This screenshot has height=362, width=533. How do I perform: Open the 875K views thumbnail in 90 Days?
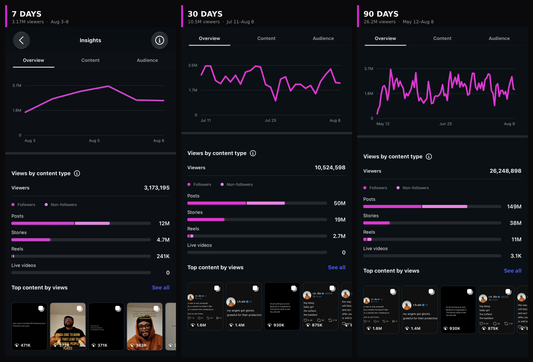click(x=496, y=310)
